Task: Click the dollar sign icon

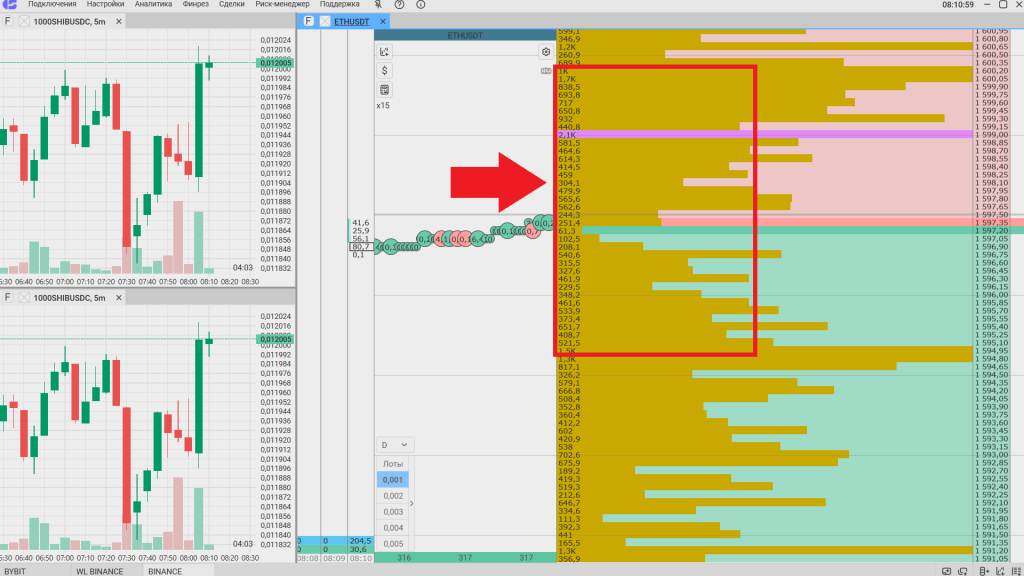Action: coord(385,71)
